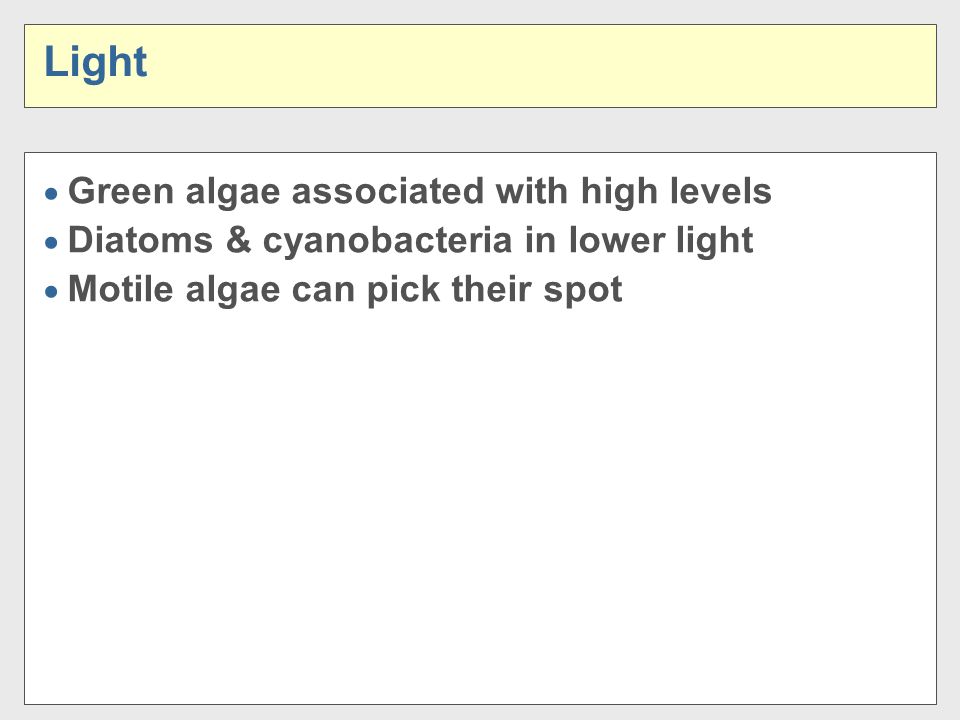Click the word "pick" in third bullet
The width and height of the screenshot is (960, 720).
click(x=403, y=290)
